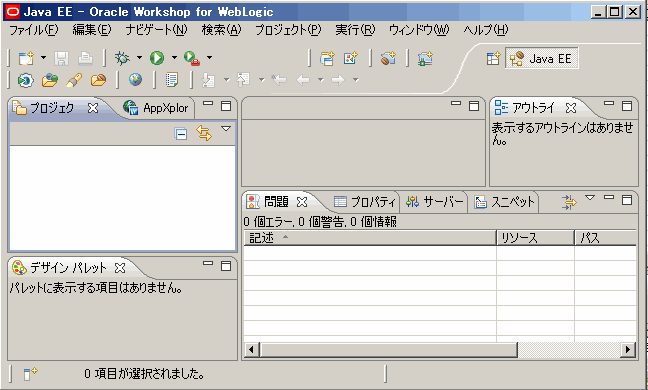Screen dimensions: 648x390
Task: Open the 編集(E) menu
Action: (x=92, y=30)
